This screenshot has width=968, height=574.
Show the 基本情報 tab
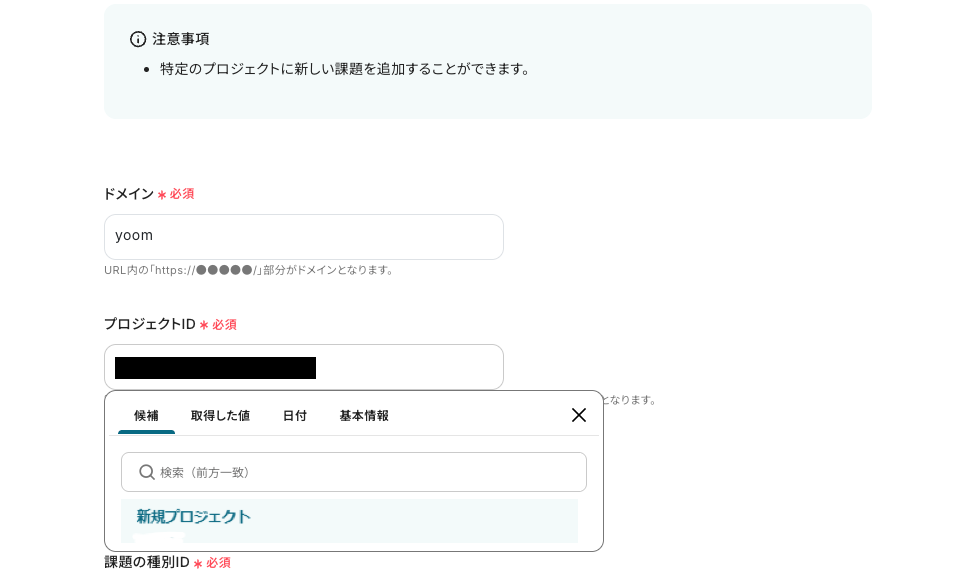click(x=364, y=416)
